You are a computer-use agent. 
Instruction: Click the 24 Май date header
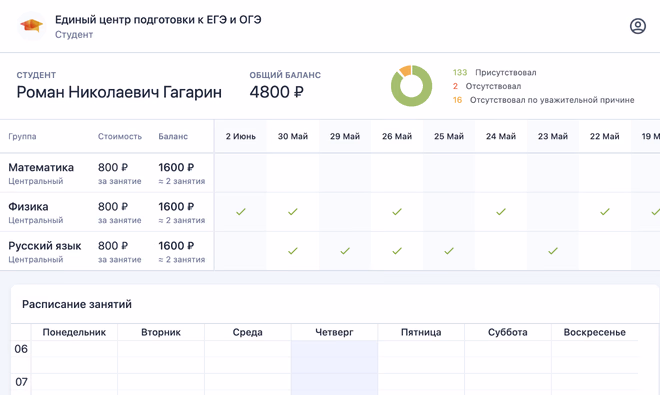501,136
